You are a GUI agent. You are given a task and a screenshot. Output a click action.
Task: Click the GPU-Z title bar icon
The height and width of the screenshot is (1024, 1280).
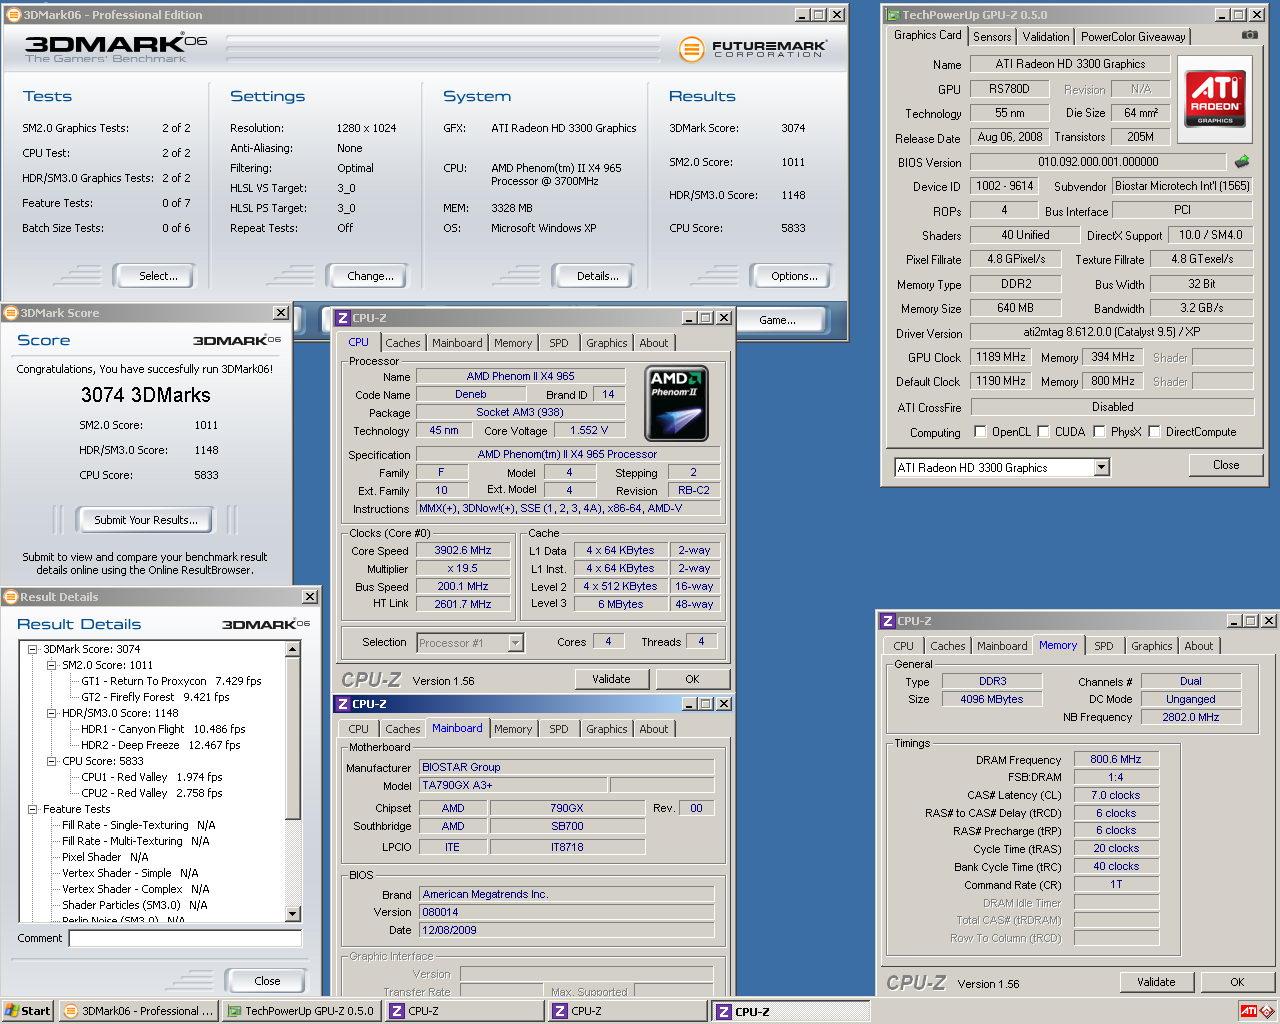[892, 15]
